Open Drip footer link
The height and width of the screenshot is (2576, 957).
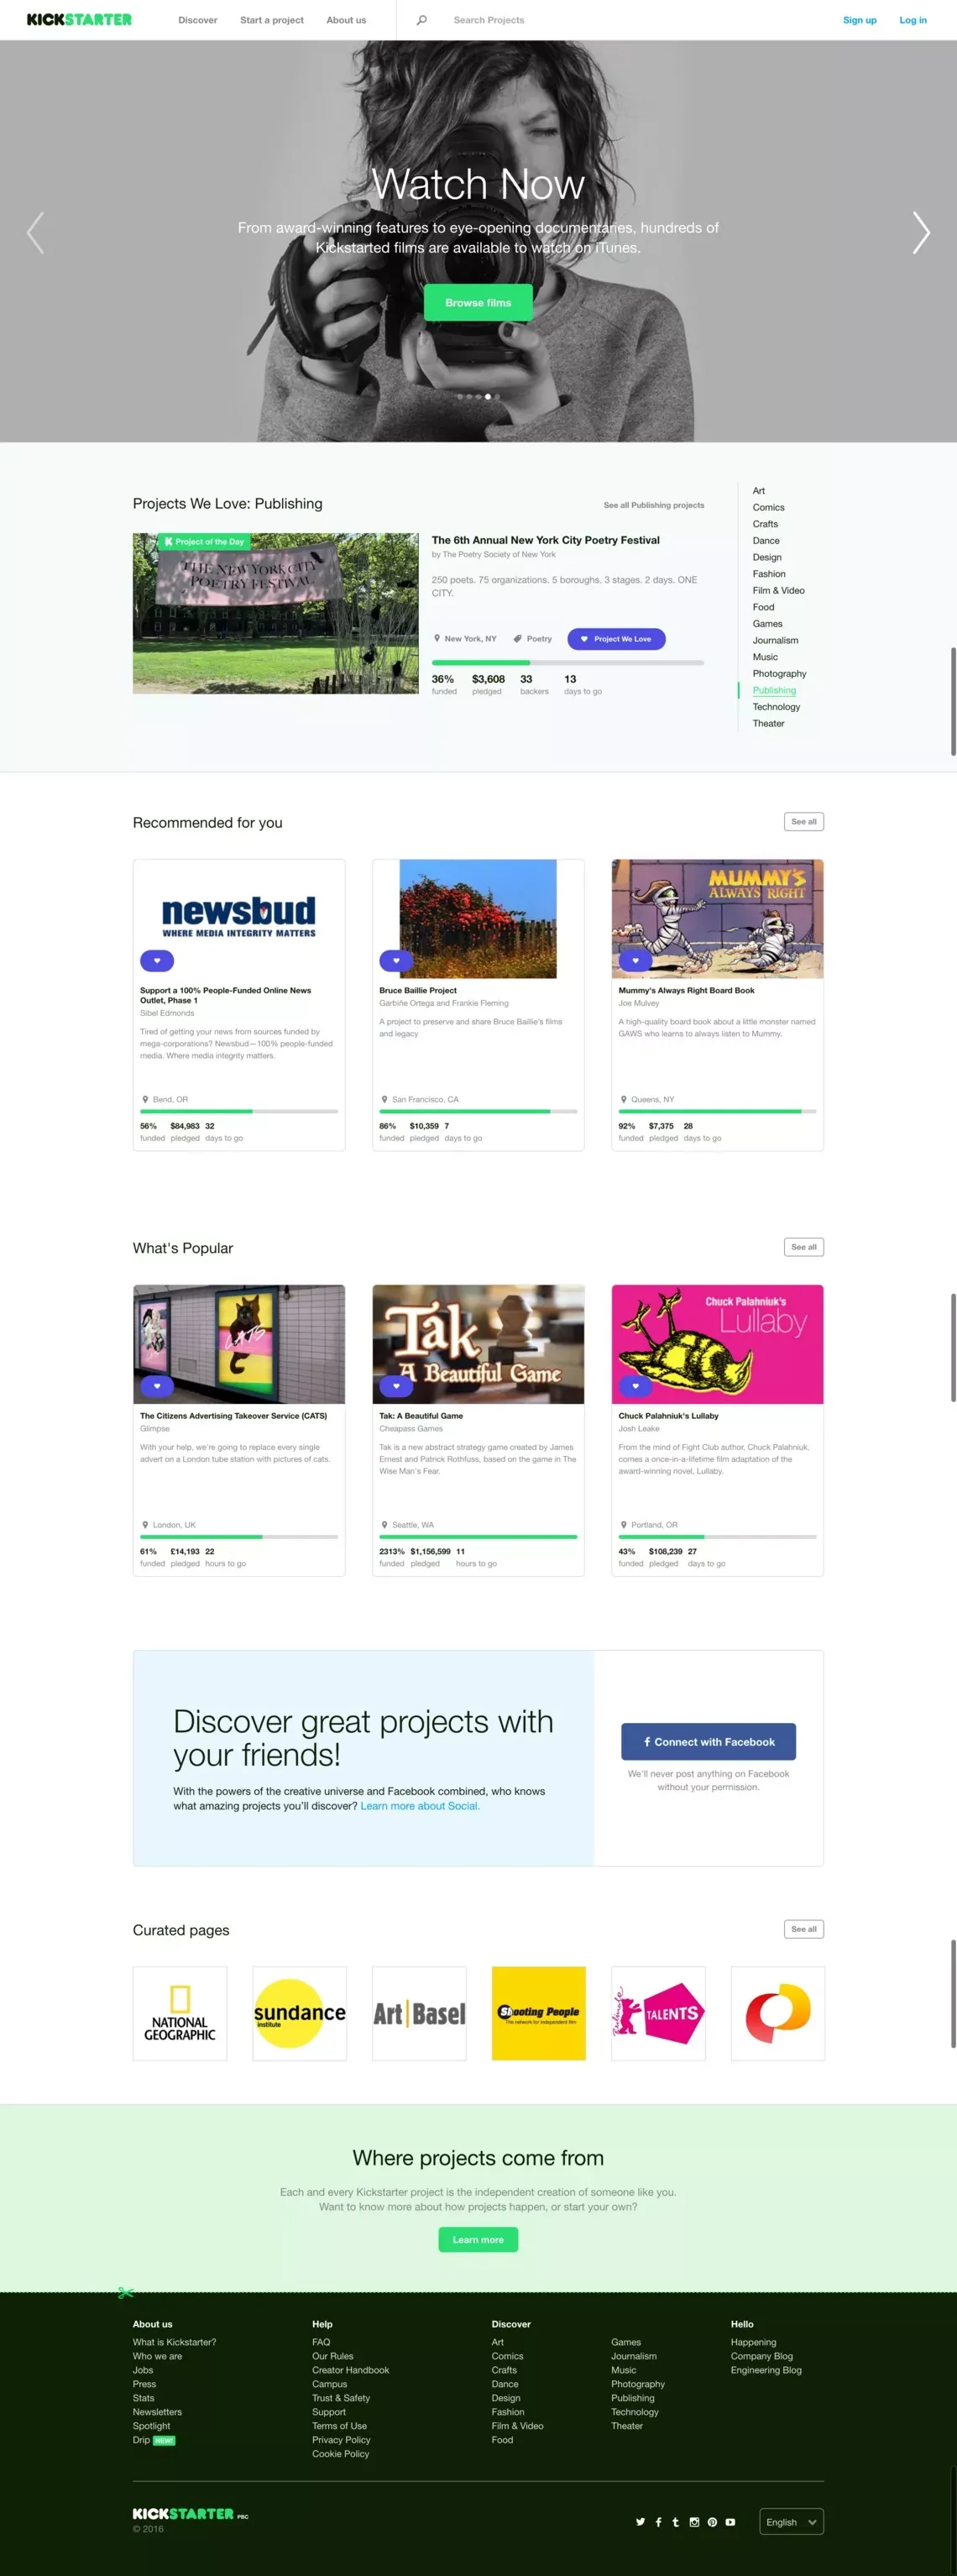[141, 2440]
